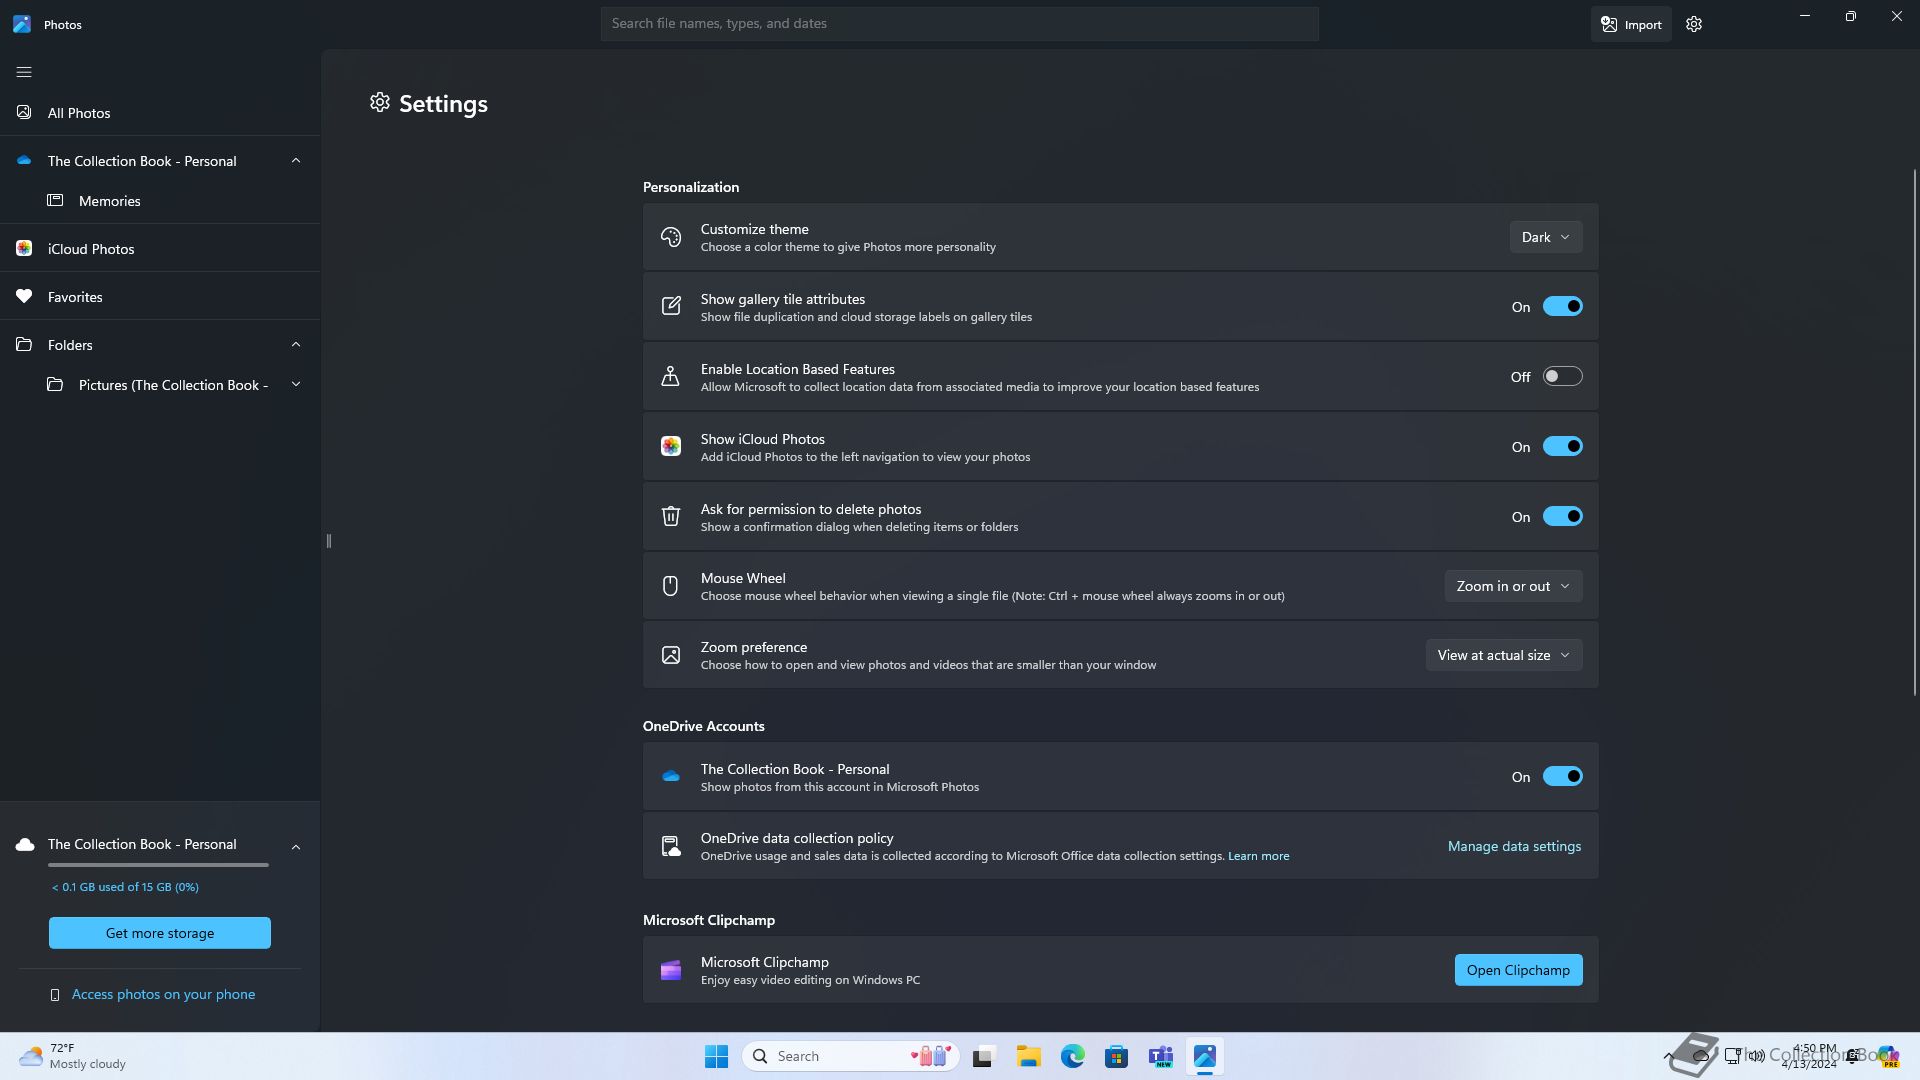Click Get more storage button
This screenshot has height=1080, width=1920.
[160, 933]
